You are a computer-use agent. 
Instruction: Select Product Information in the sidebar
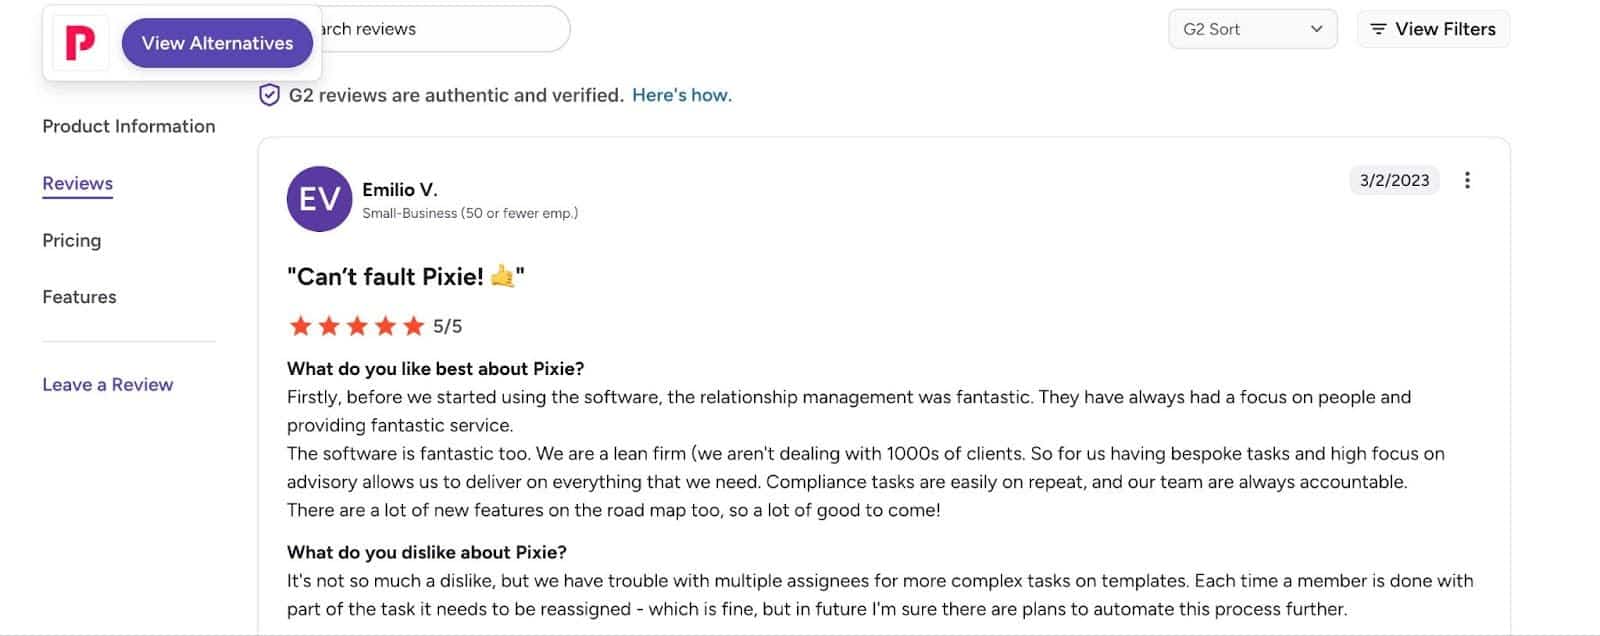point(129,126)
